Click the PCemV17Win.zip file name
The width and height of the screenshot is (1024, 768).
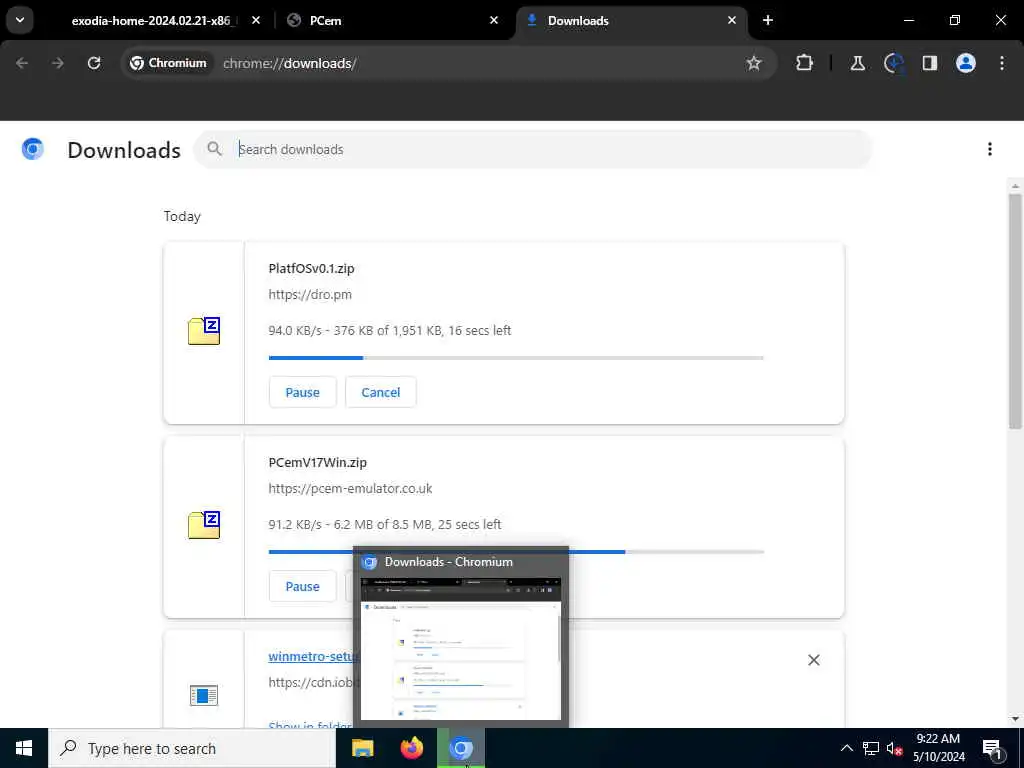[317, 462]
